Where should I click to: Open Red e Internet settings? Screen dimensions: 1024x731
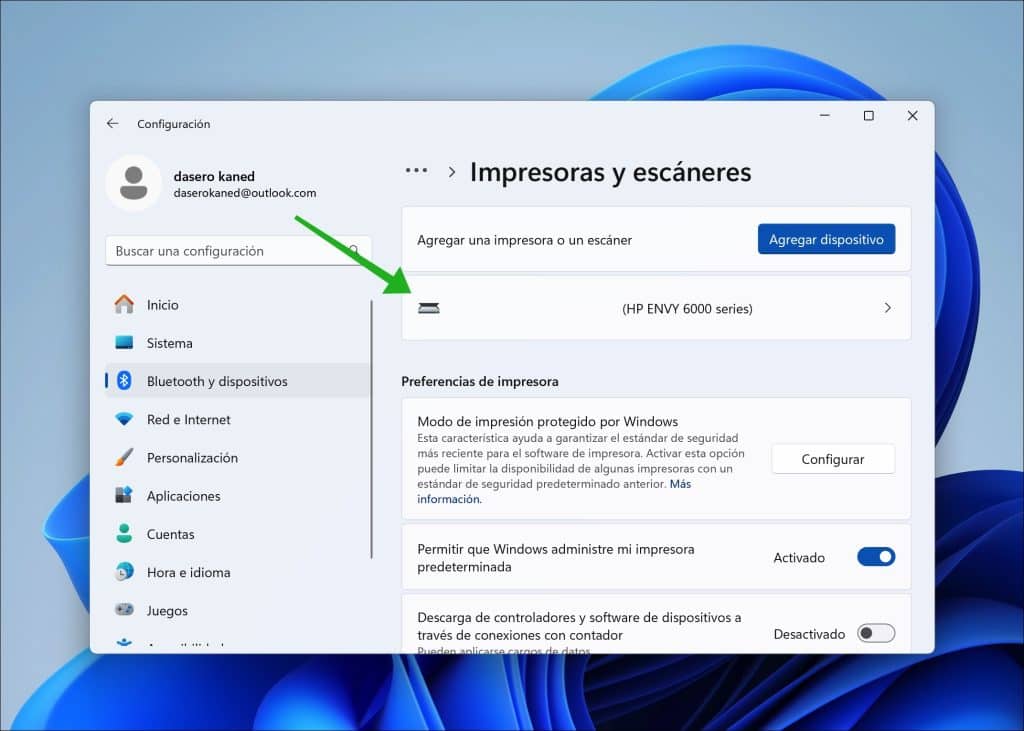238,419
